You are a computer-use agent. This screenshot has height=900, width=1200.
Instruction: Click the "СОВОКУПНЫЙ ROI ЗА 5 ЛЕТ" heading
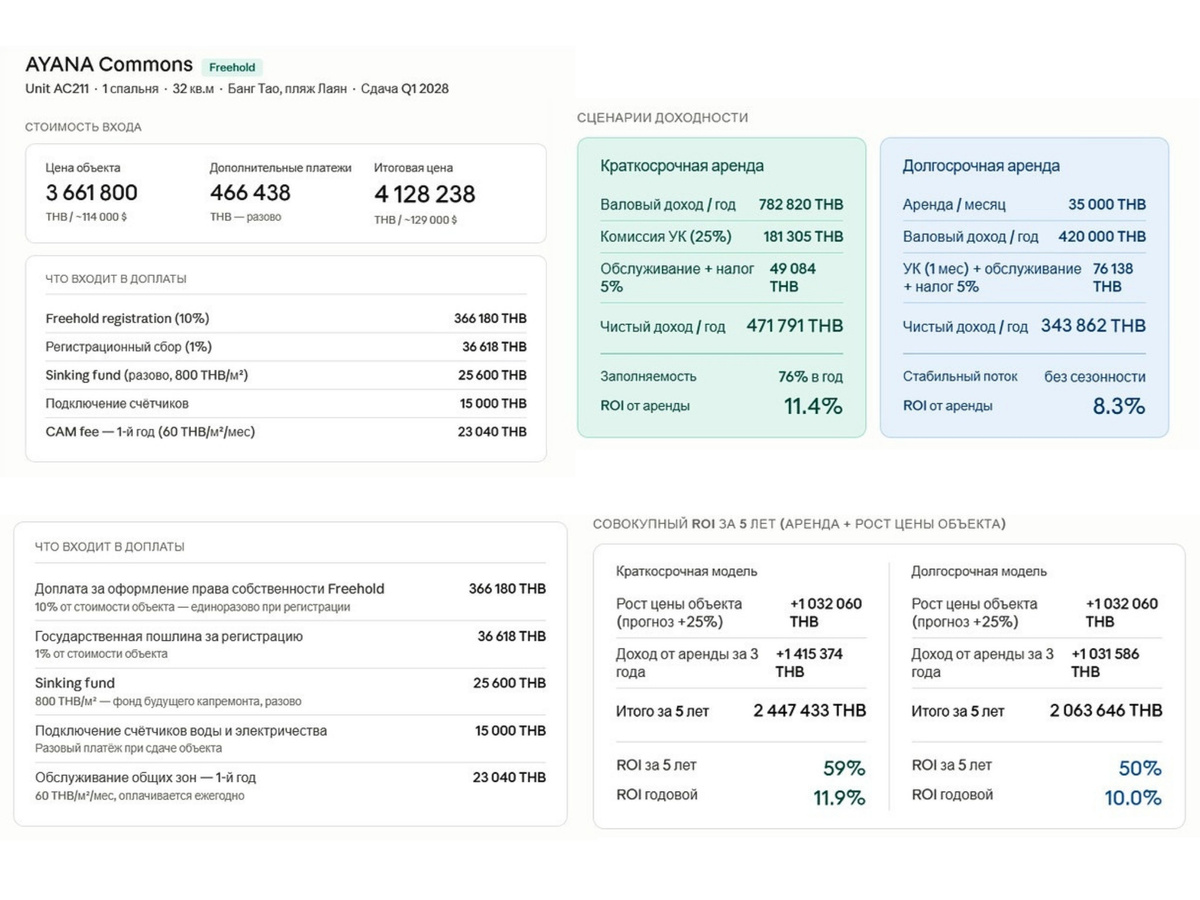[799, 524]
